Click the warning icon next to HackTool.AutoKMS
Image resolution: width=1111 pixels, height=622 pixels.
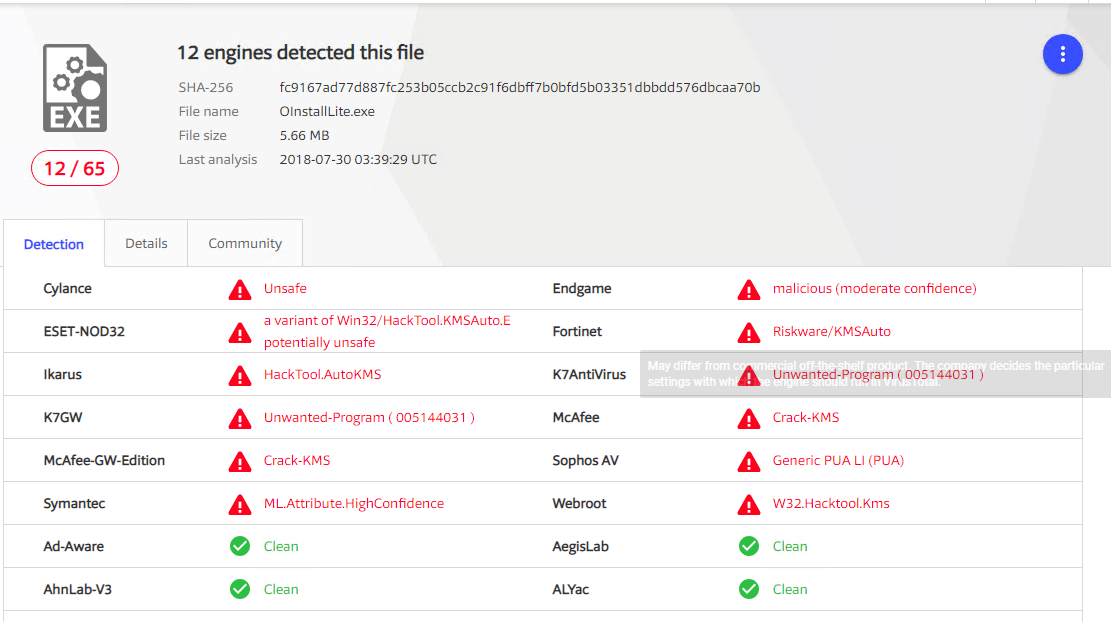tap(240, 375)
